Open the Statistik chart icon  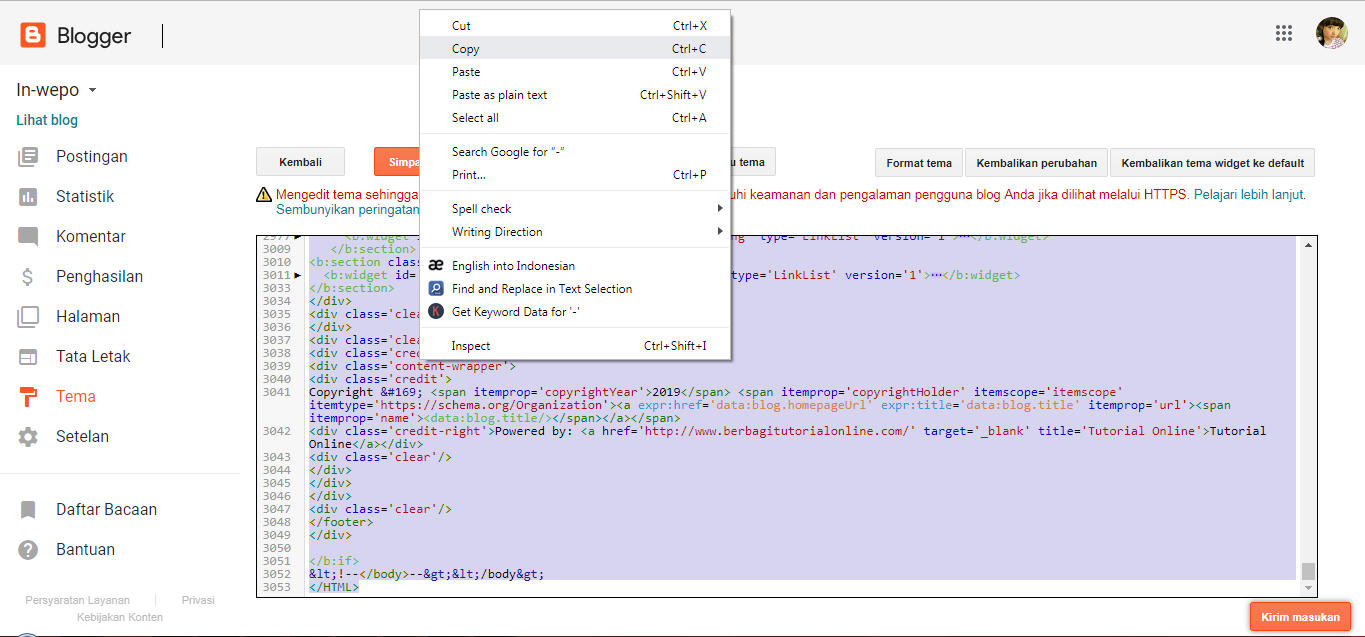tap(28, 196)
